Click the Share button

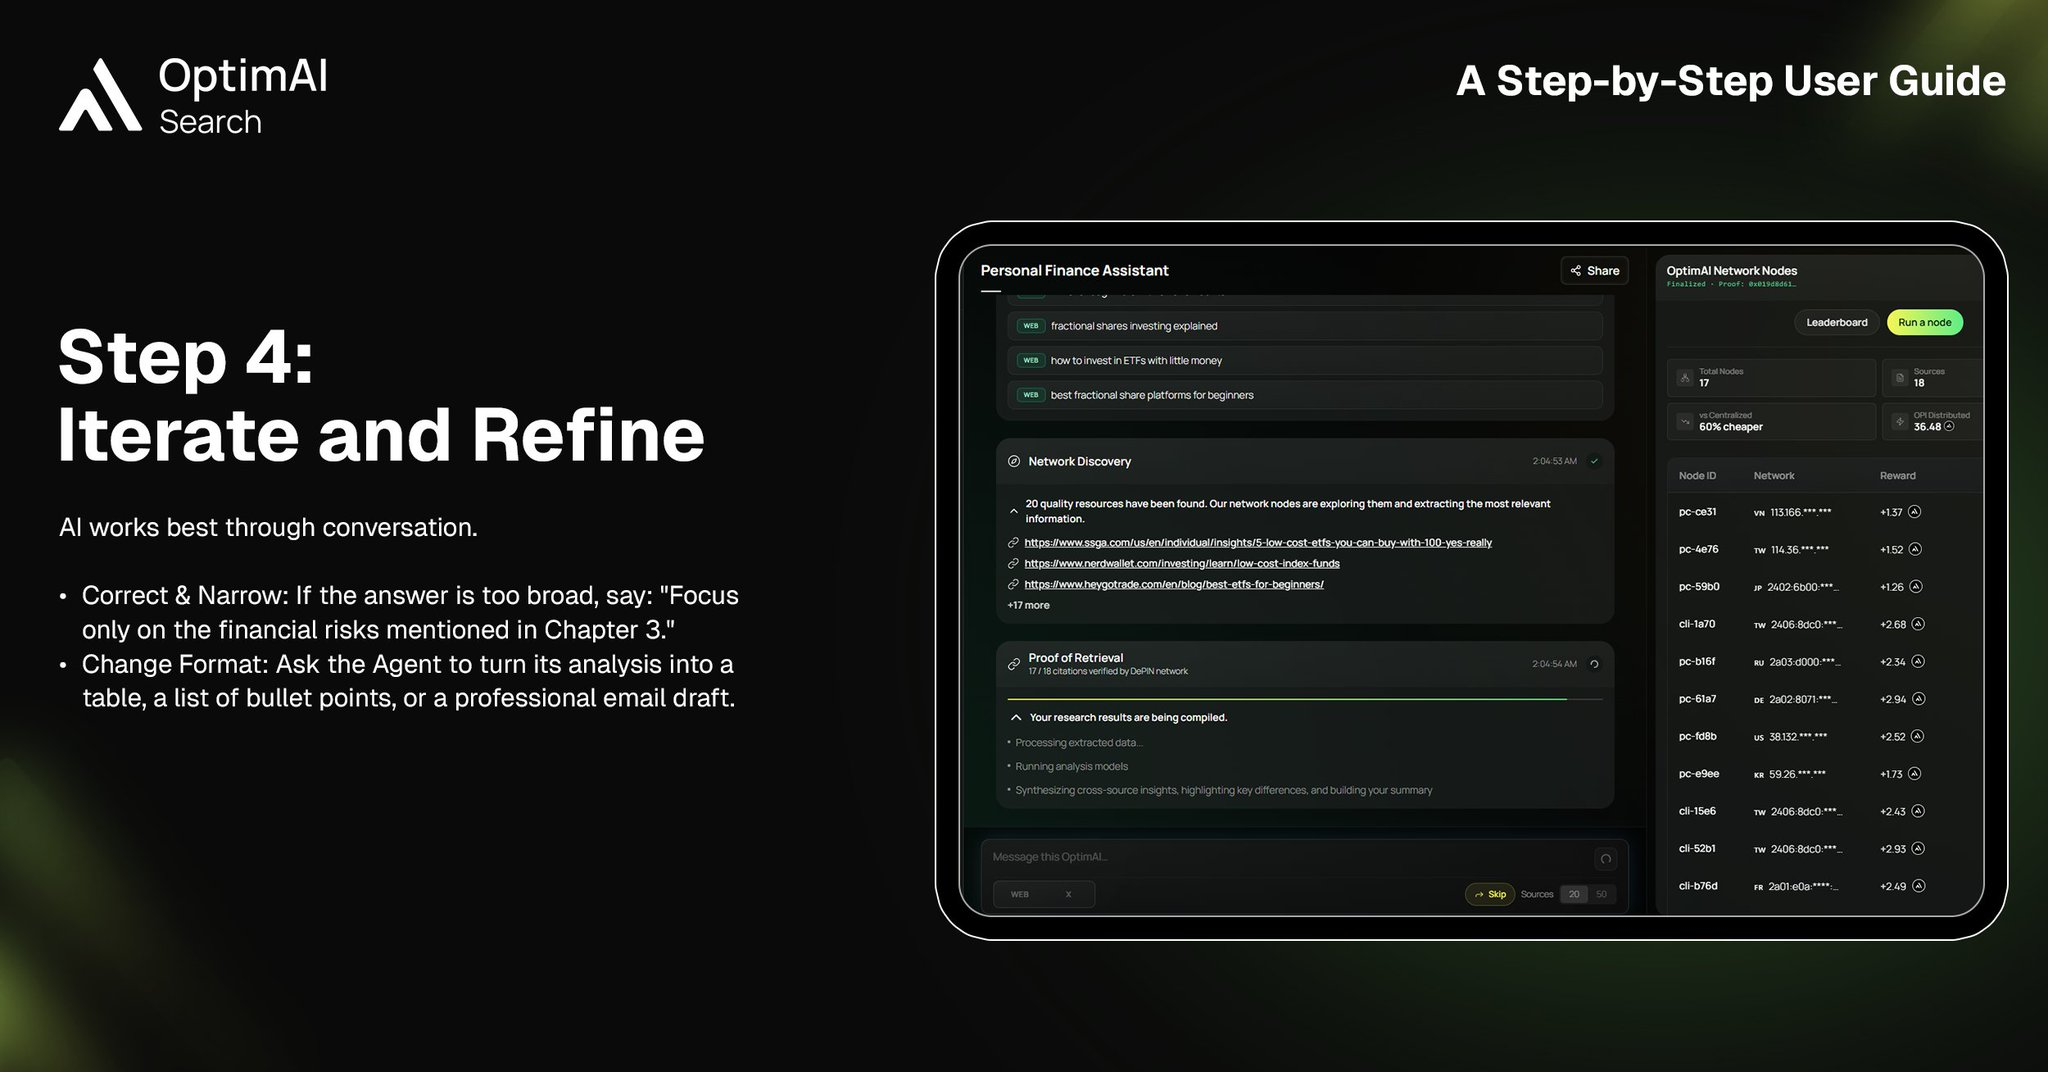[1594, 271]
